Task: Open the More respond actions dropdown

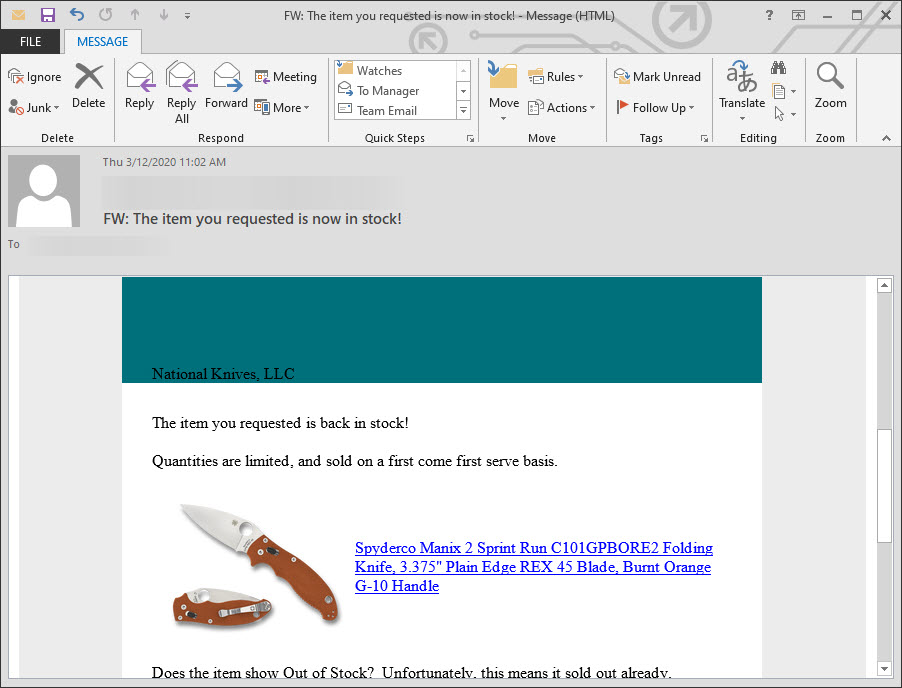Action: tap(282, 108)
